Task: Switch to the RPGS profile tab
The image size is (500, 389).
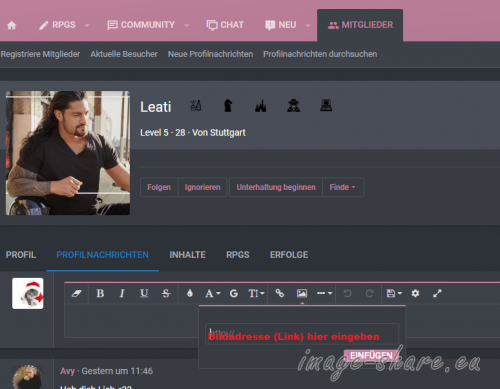Action: 238,255
